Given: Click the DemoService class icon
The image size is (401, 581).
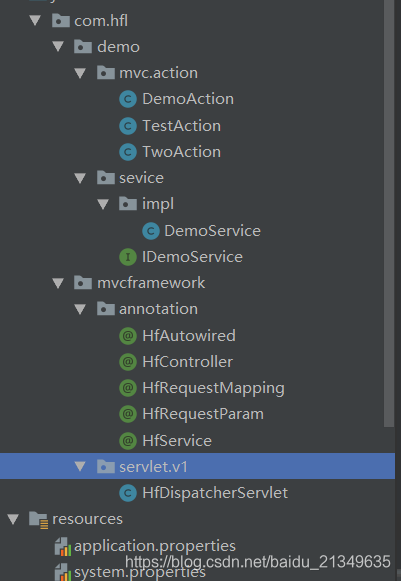Looking at the screenshot, I should point(151,231).
